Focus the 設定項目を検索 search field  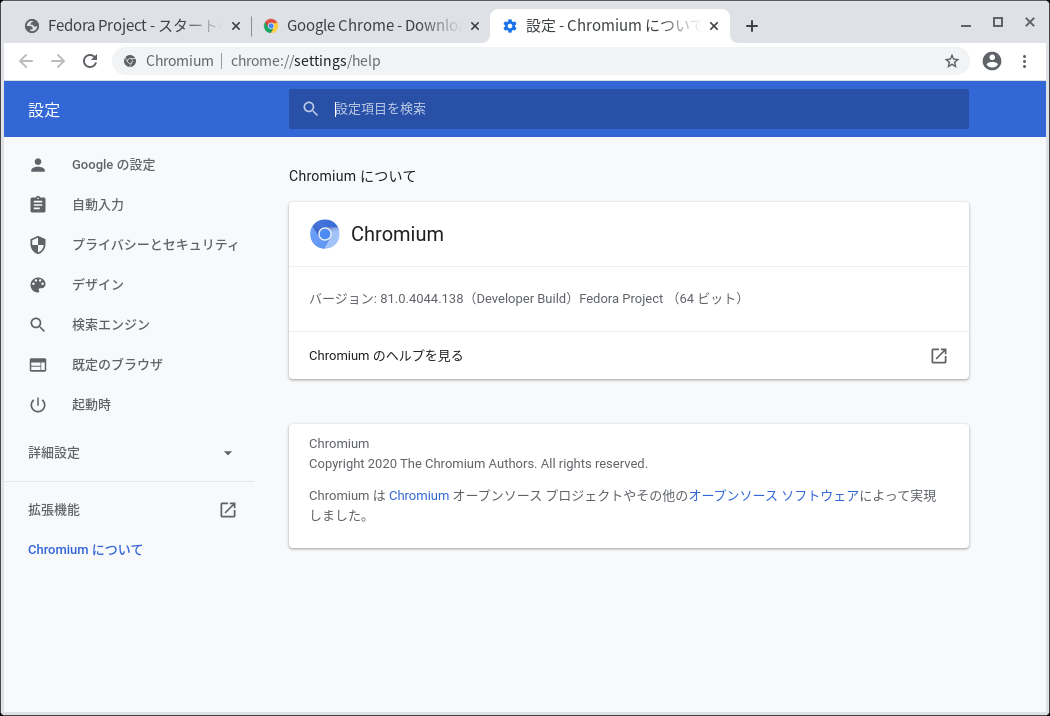629,109
